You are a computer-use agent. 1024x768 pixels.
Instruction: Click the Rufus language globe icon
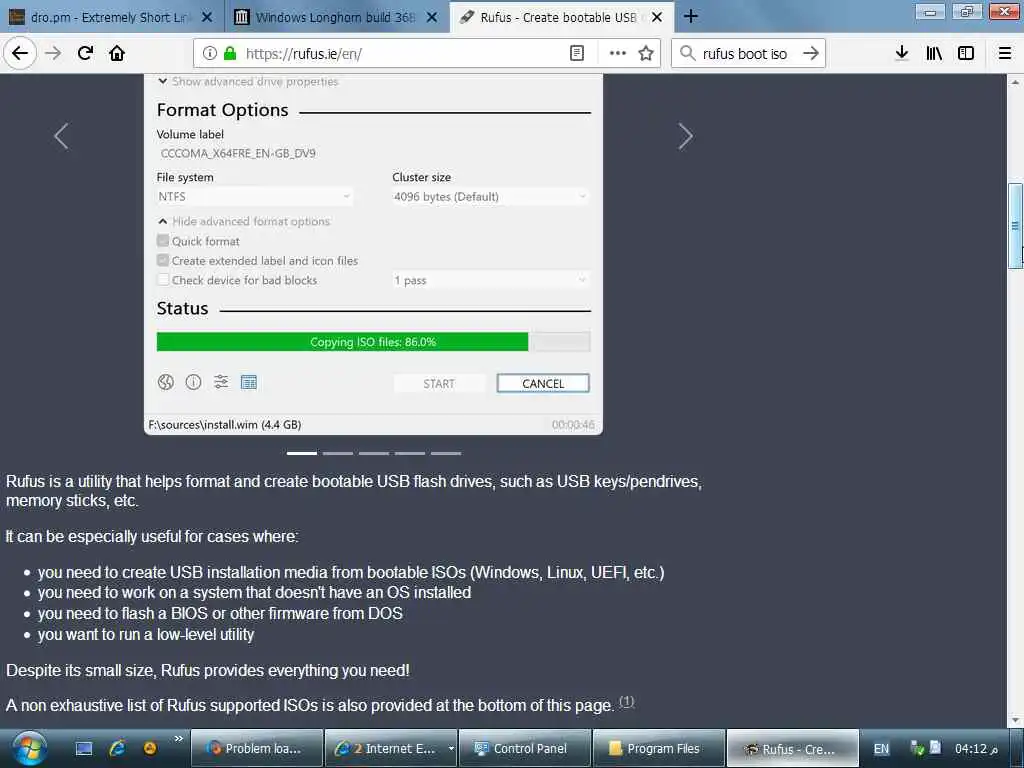[x=166, y=382]
